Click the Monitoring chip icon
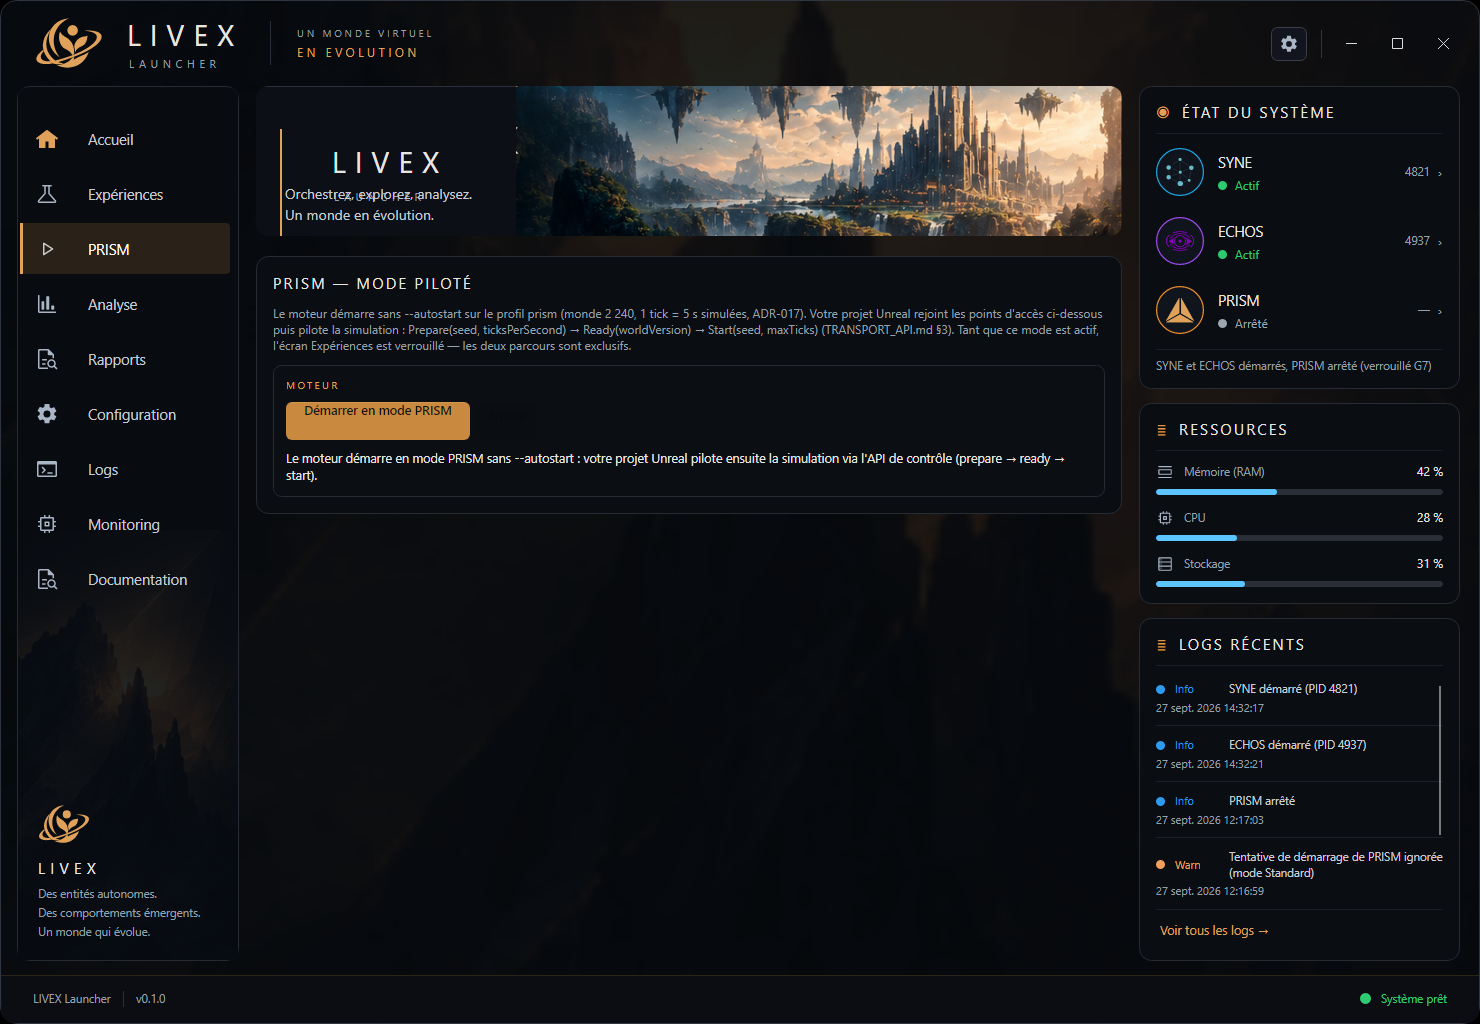 47,524
